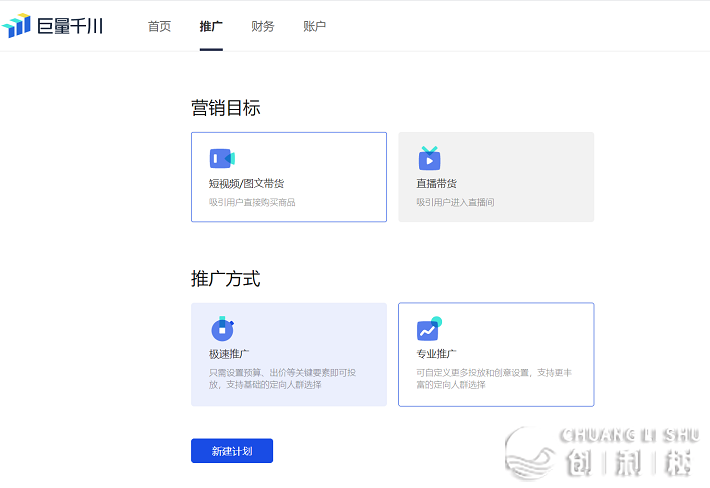This screenshot has height=488, width=710.
Task: Click the 专业推广 description text
Action: point(494,378)
